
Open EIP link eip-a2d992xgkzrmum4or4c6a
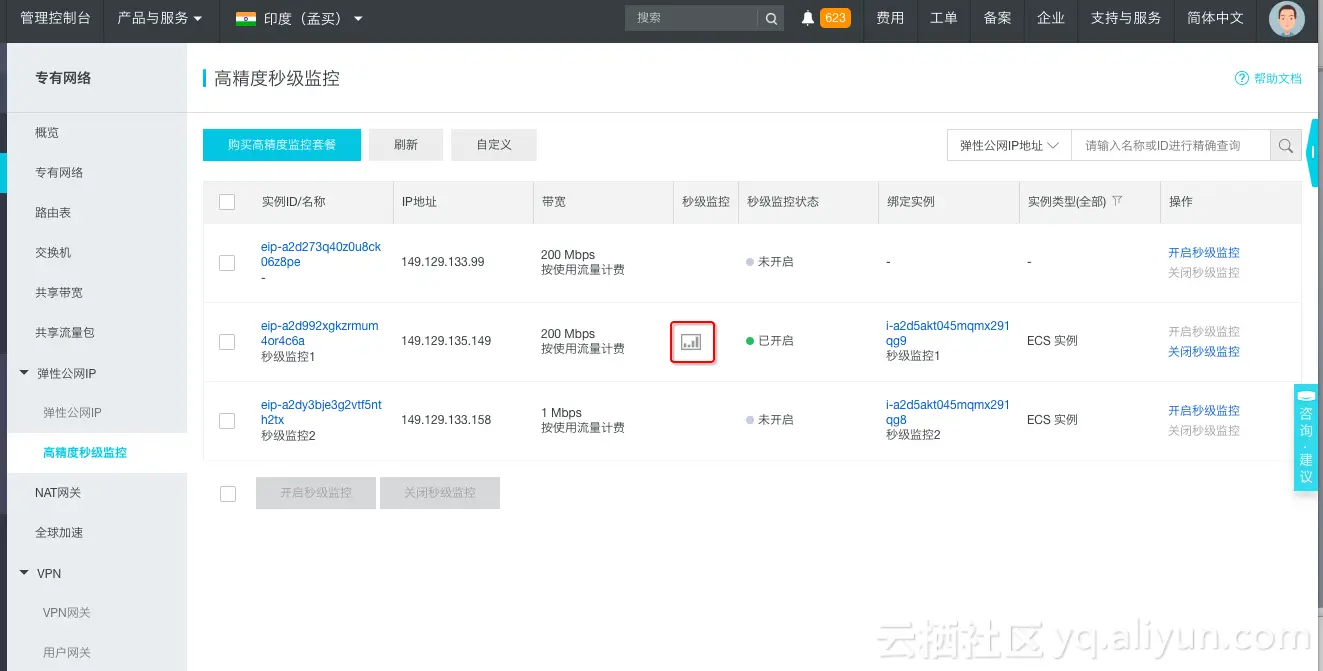320,333
